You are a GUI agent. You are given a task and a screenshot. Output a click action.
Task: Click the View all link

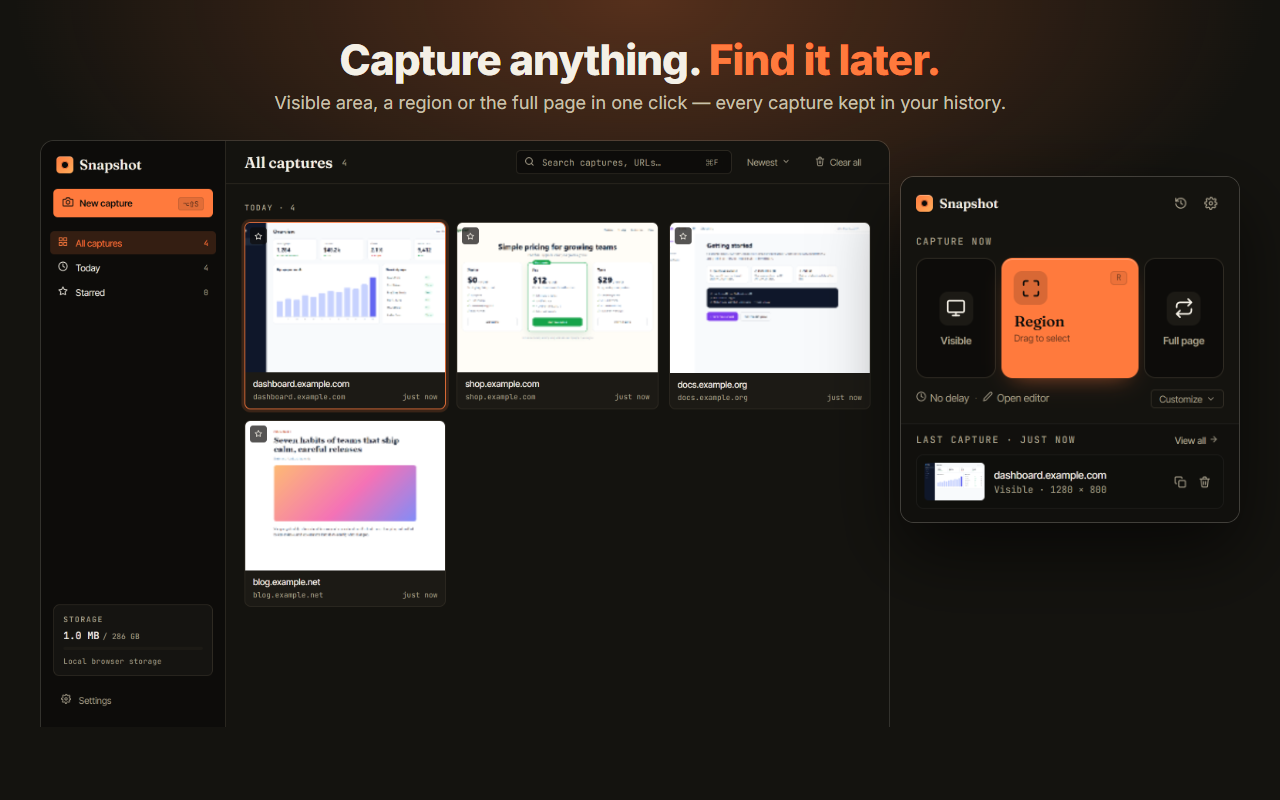pyautogui.click(x=1196, y=440)
